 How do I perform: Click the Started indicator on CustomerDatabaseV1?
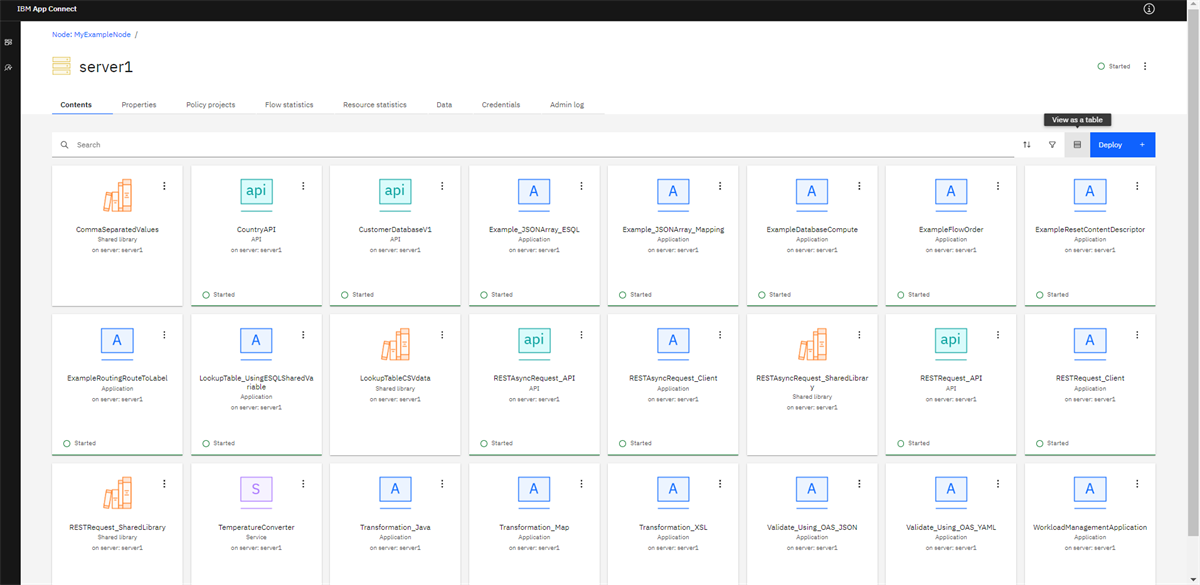coord(346,294)
